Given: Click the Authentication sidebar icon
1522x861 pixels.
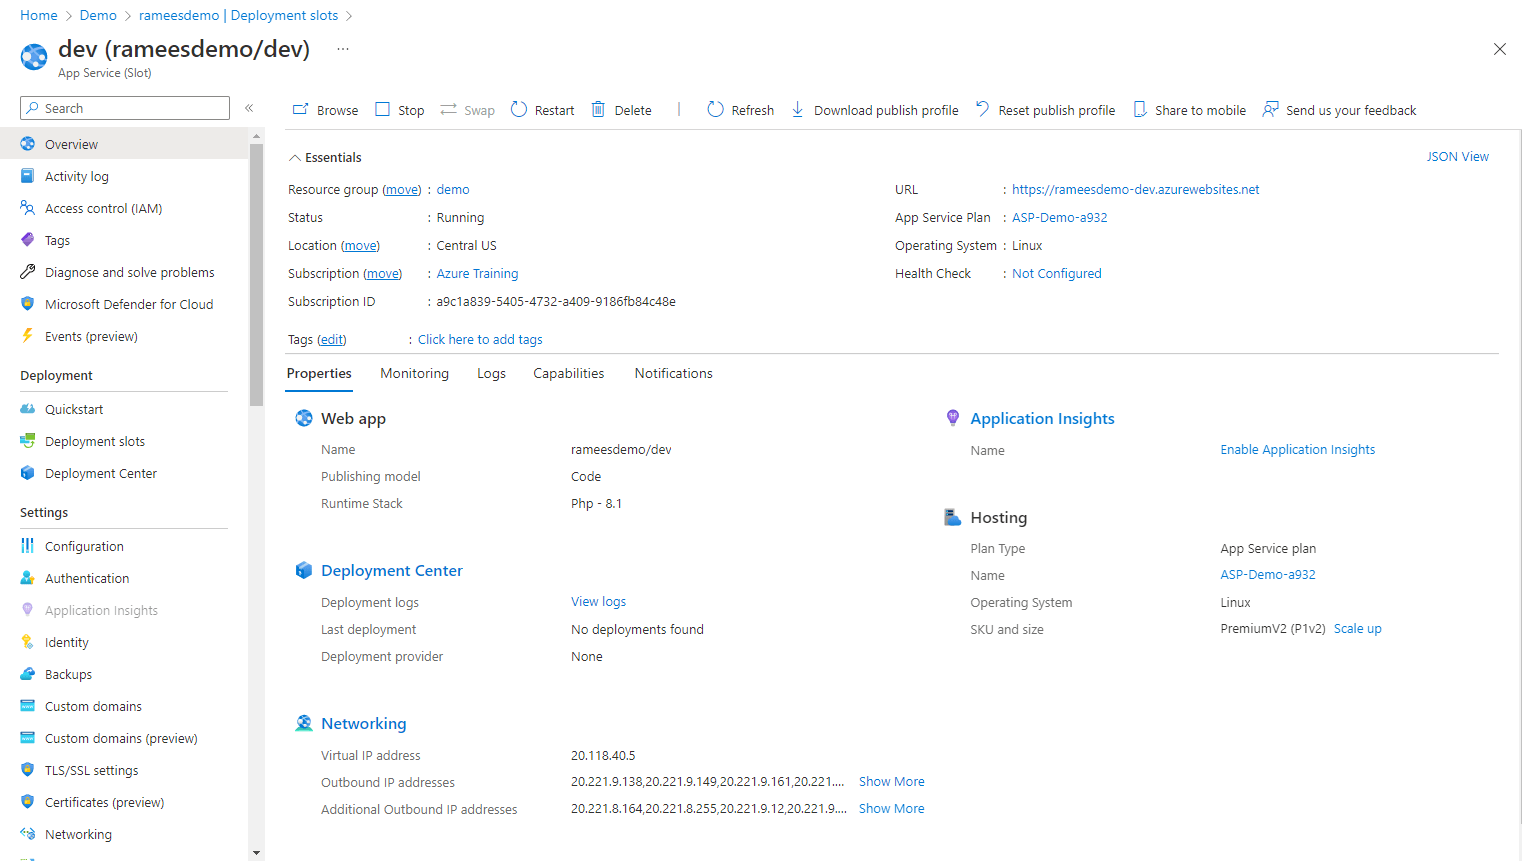Looking at the screenshot, I should click(28, 578).
